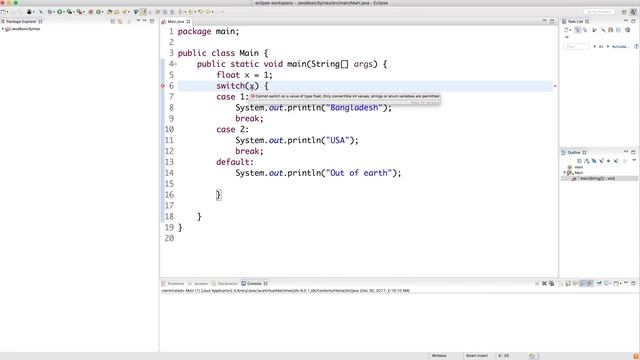Toggle Focus on Workweek in Task List
This screenshot has height=360, width=640.
[x=594, y=30]
